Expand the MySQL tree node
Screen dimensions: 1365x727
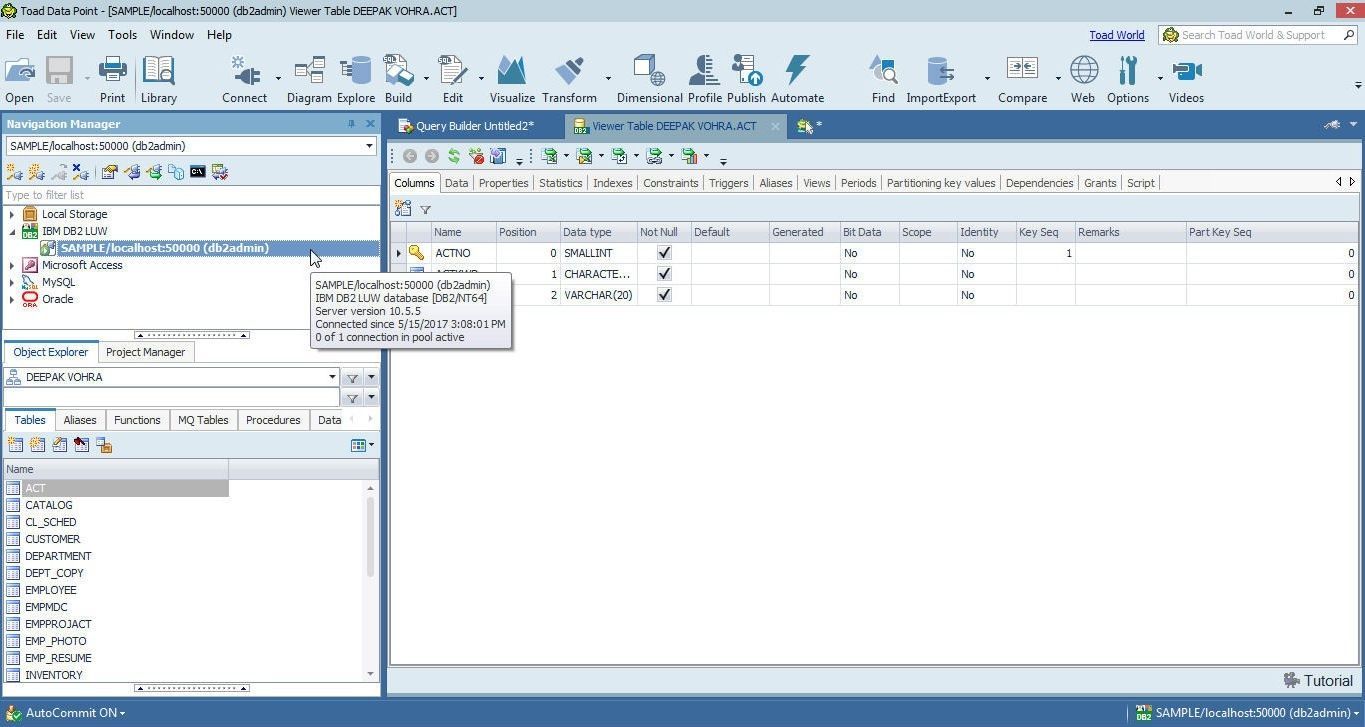[12, 282]
